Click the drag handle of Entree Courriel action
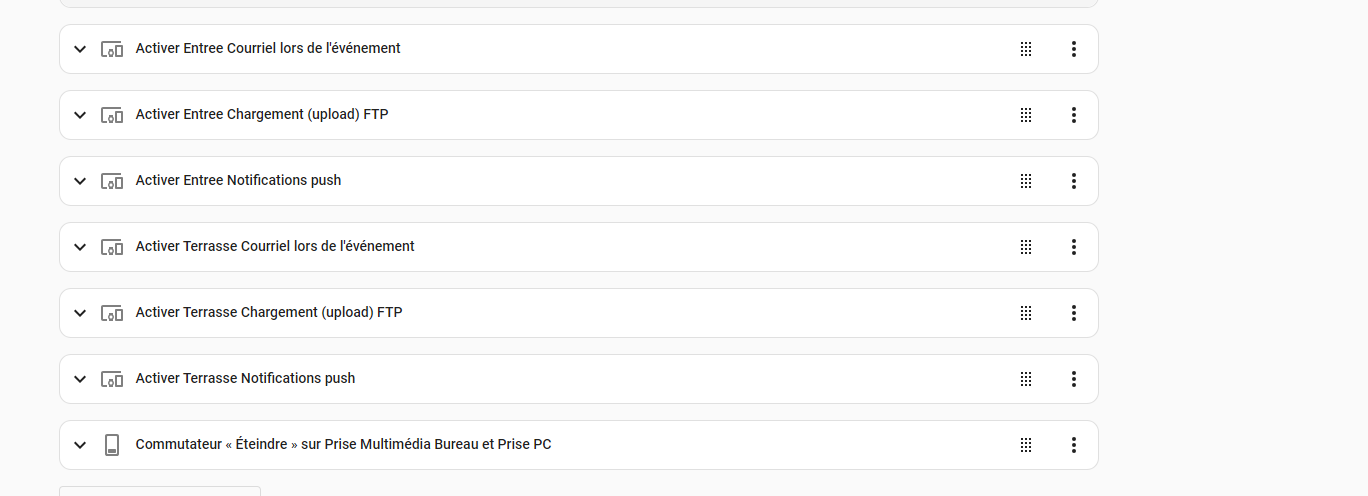The height and width of the screenshot is (496, 1368). coord(1025,49)
